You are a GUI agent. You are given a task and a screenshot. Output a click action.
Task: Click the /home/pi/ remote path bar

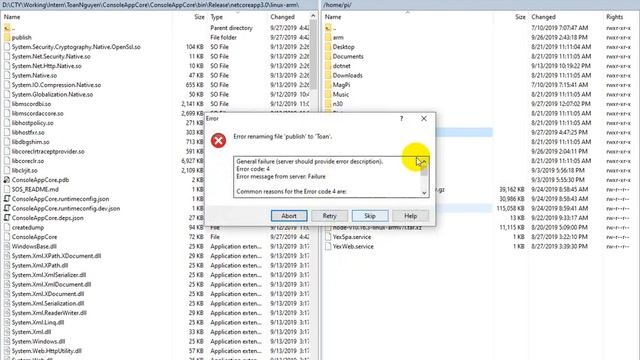tap(480, 5)
